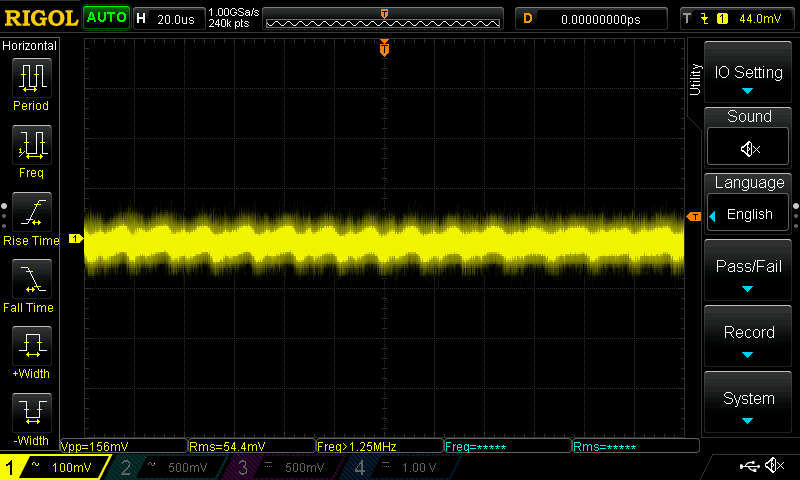Change Language from English
This screenshot has height=480, width=800.
pyautogui.click(x=749, y=213)
